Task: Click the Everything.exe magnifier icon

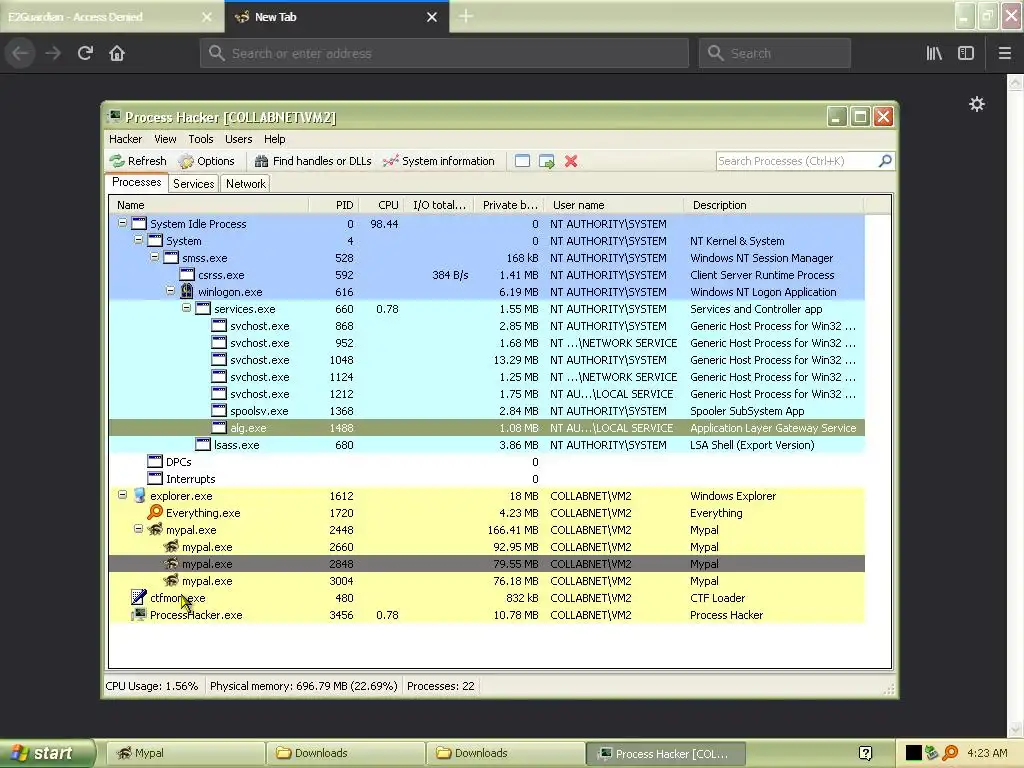Action: [155, 512]
